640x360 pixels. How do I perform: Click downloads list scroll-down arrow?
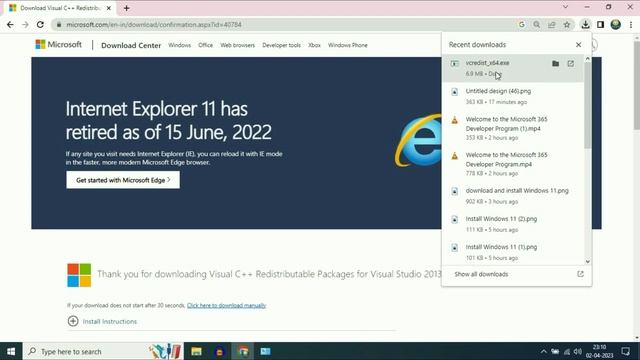[588, 261]
